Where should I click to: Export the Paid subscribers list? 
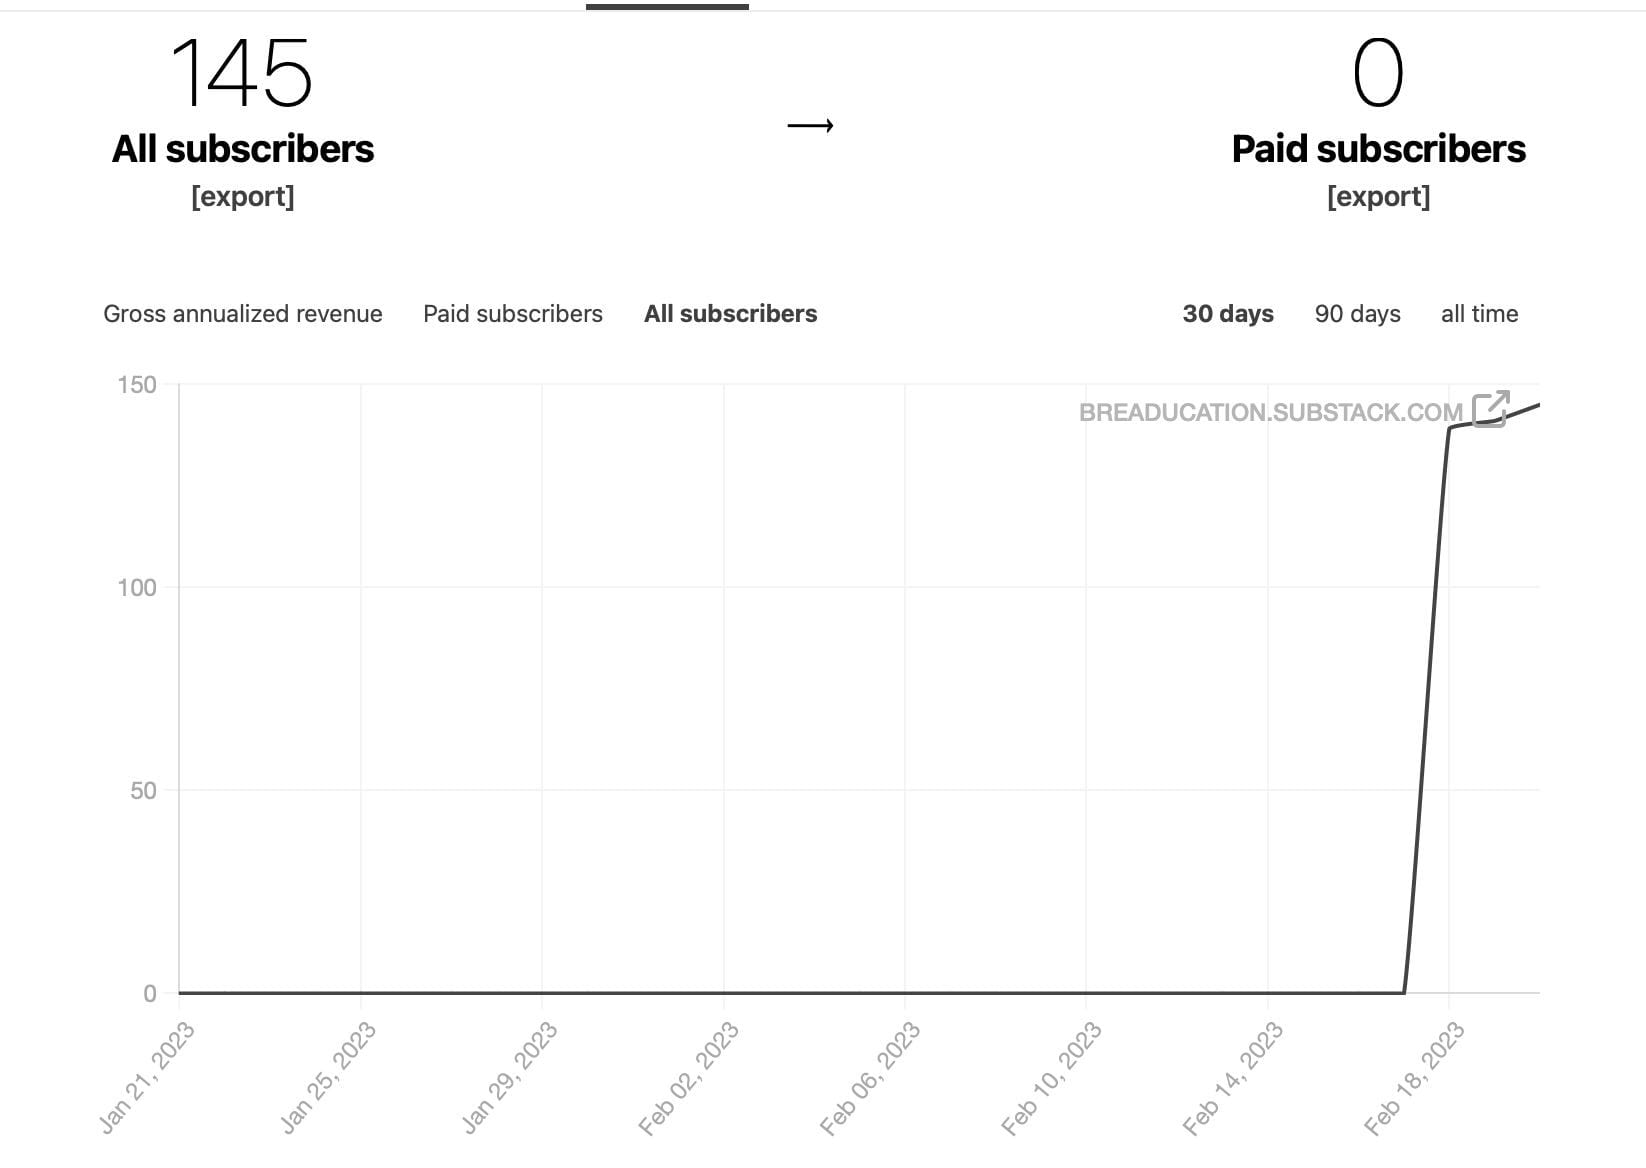pos(1378,197)
